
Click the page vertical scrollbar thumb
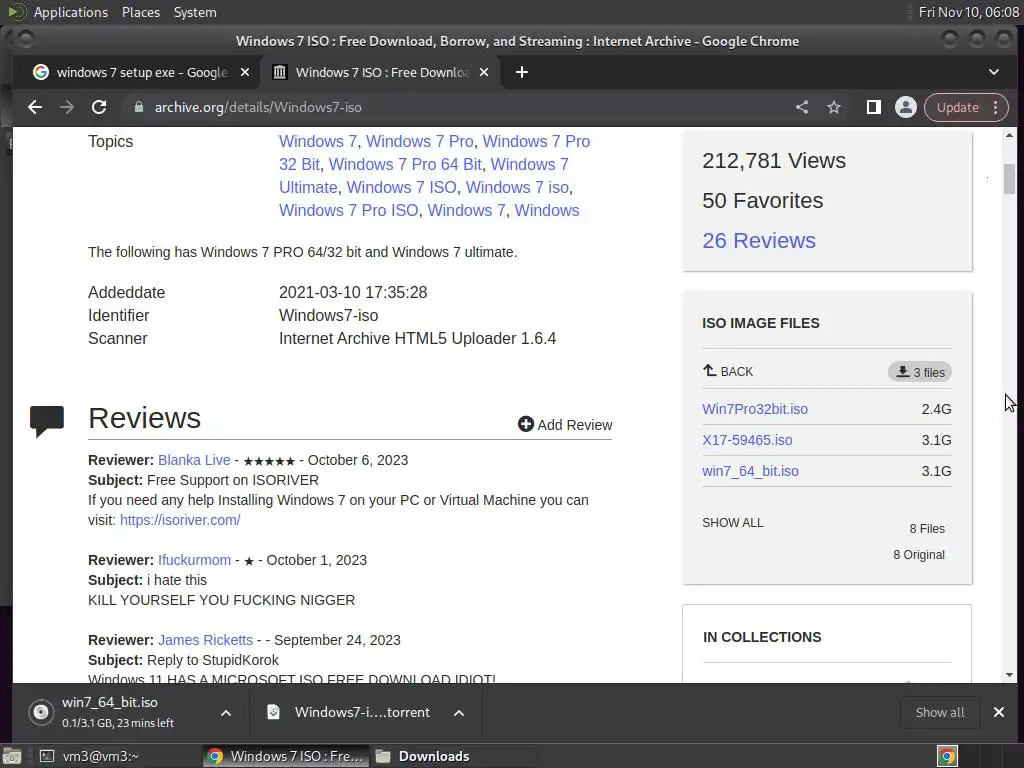point(1010,179)
